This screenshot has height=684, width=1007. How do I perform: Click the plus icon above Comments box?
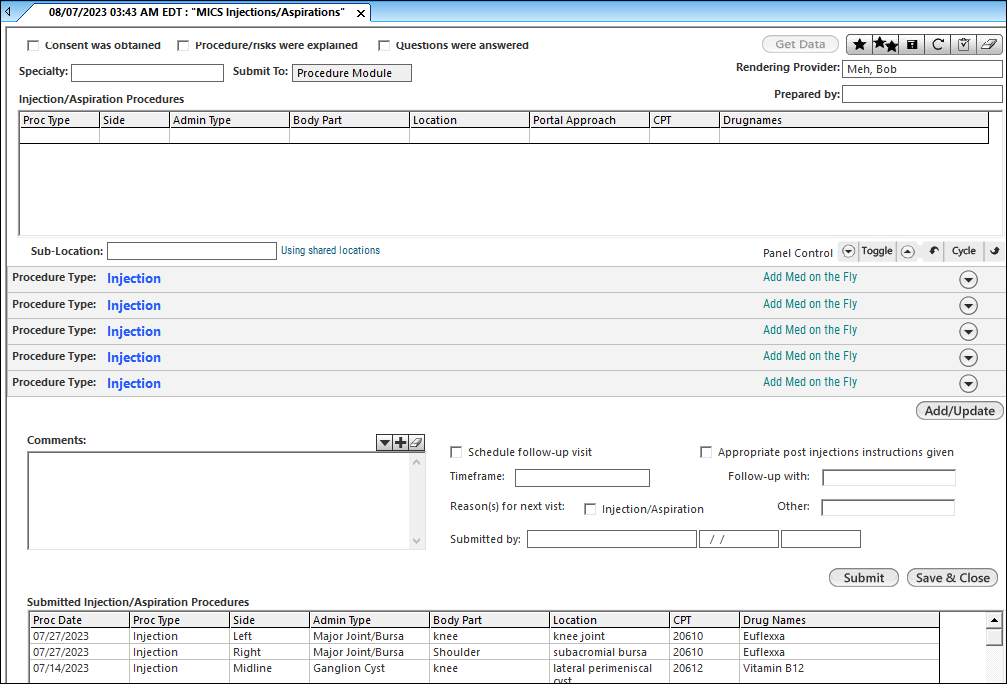[400, 442]
